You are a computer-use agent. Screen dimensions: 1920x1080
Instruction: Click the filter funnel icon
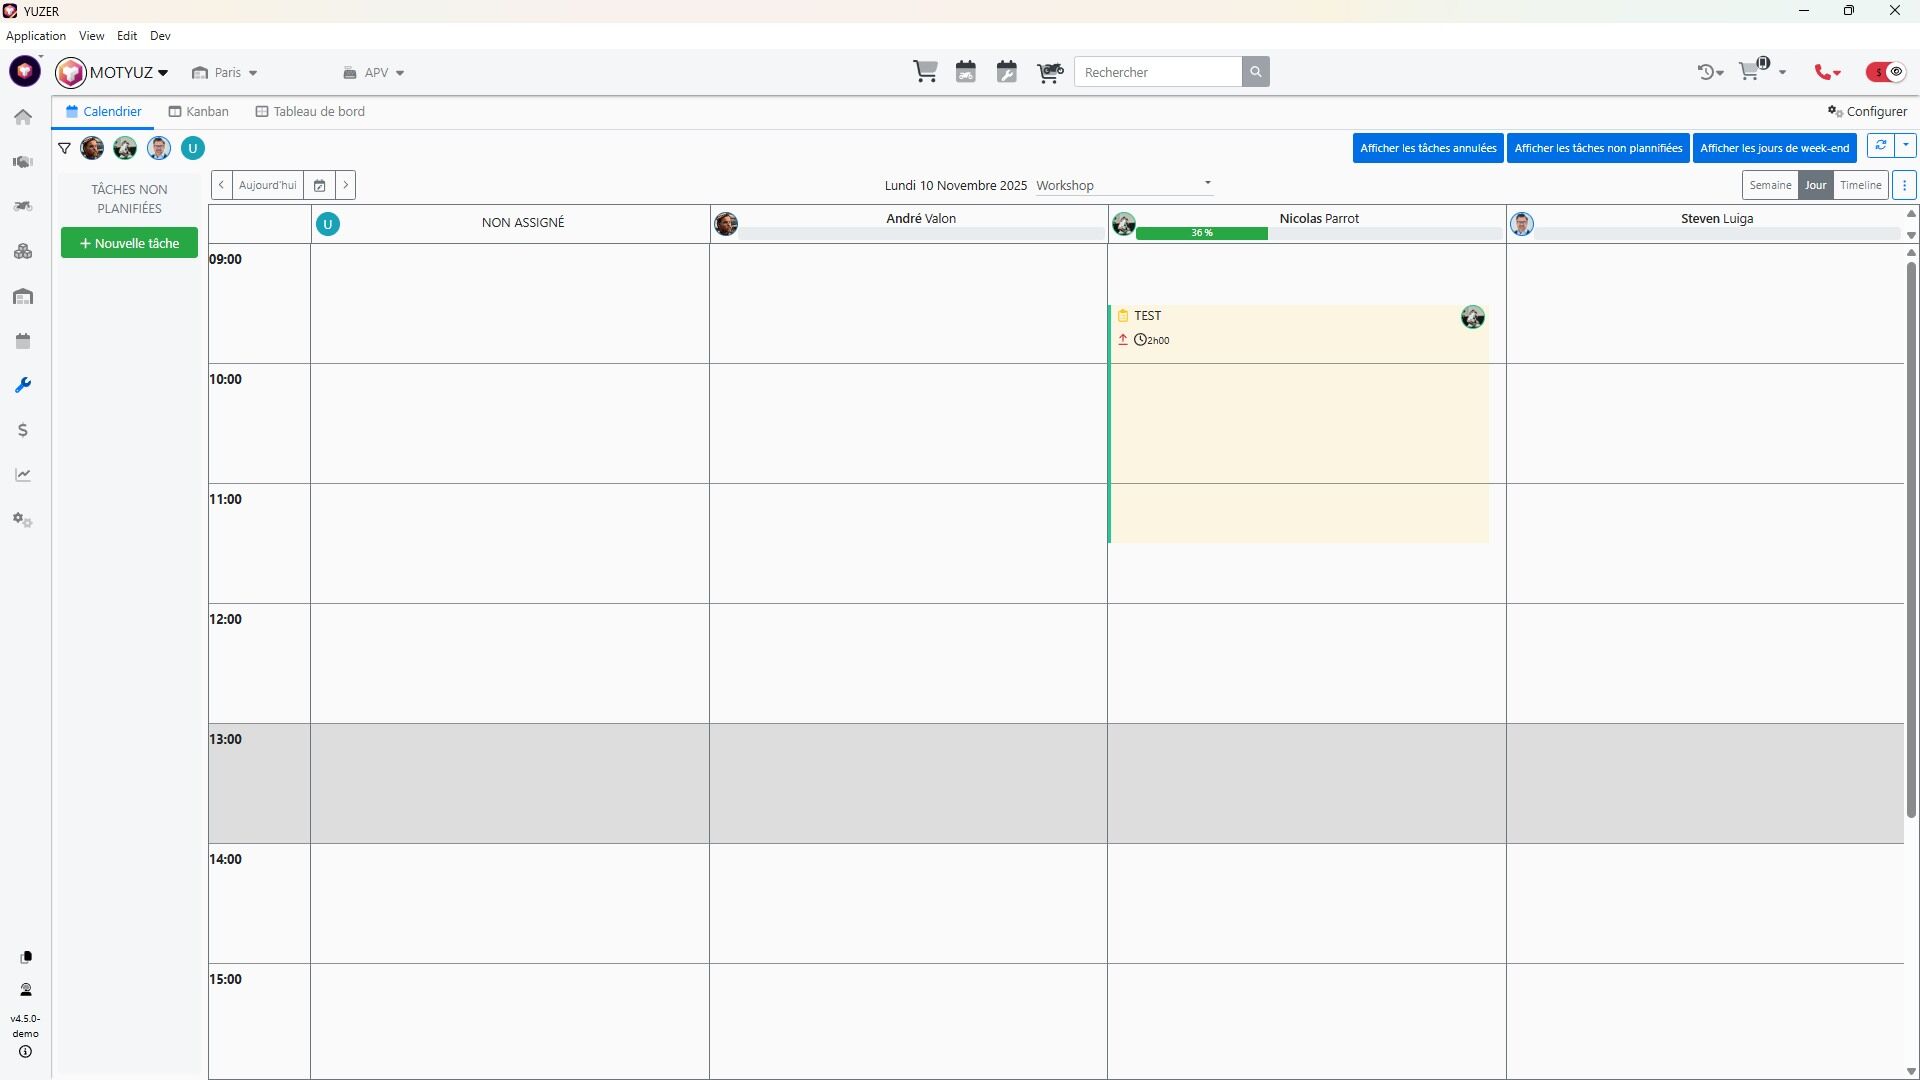65,148
